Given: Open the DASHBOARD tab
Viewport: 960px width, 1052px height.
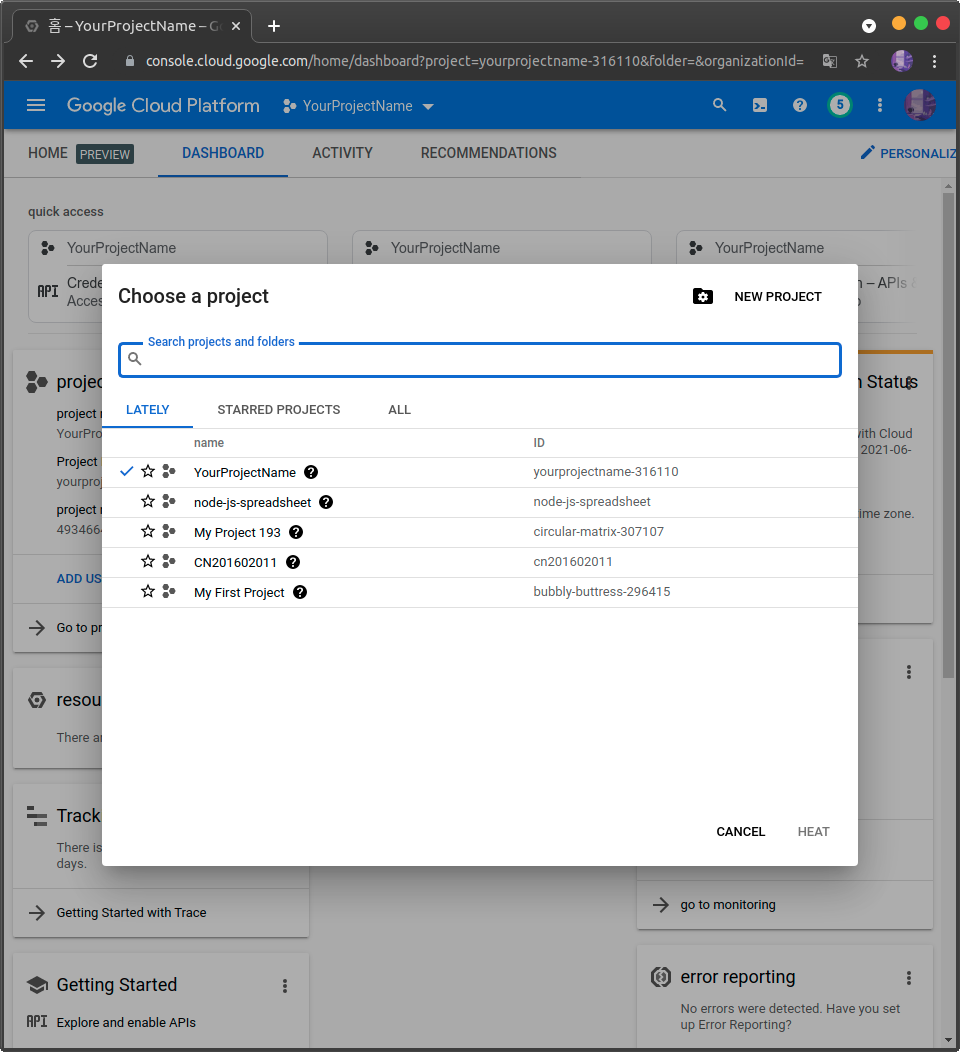Looking at the screenshot, I should (x=223, y=153).
